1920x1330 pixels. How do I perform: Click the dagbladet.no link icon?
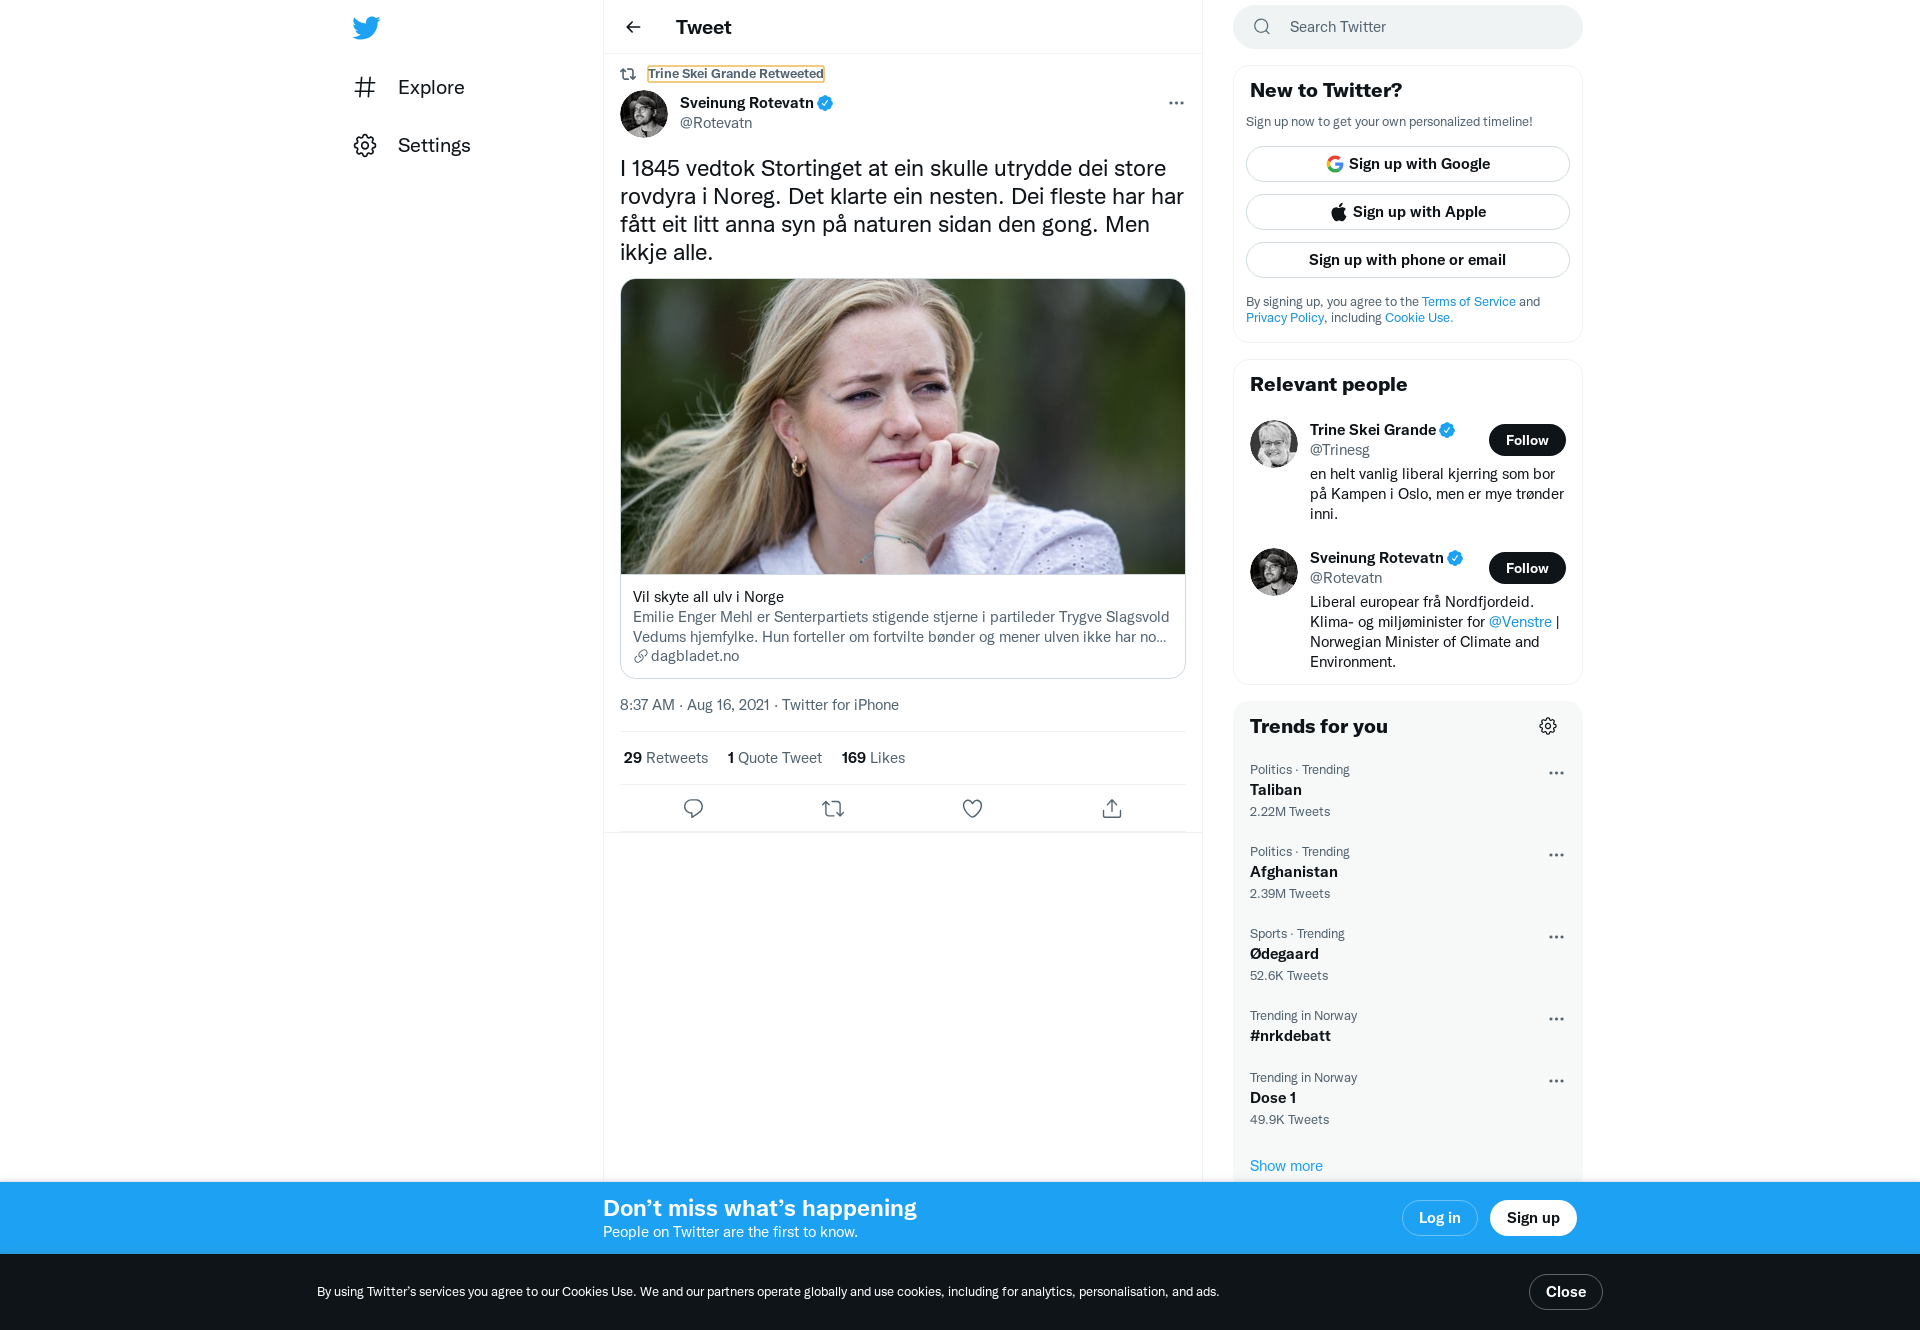pyautogui.click(x=640, y=656)
